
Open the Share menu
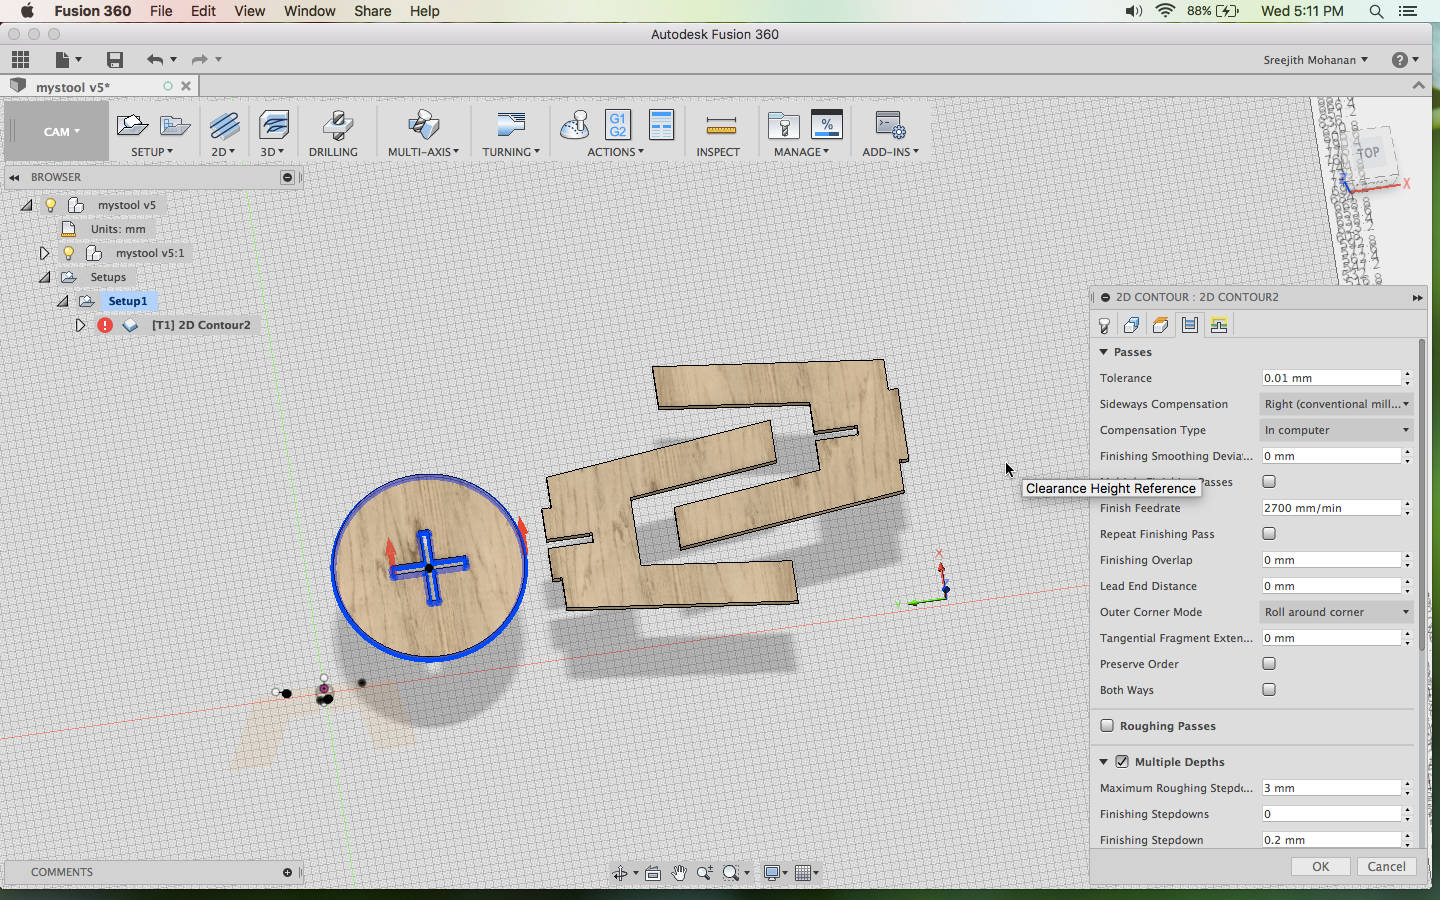tap(372, 11)
